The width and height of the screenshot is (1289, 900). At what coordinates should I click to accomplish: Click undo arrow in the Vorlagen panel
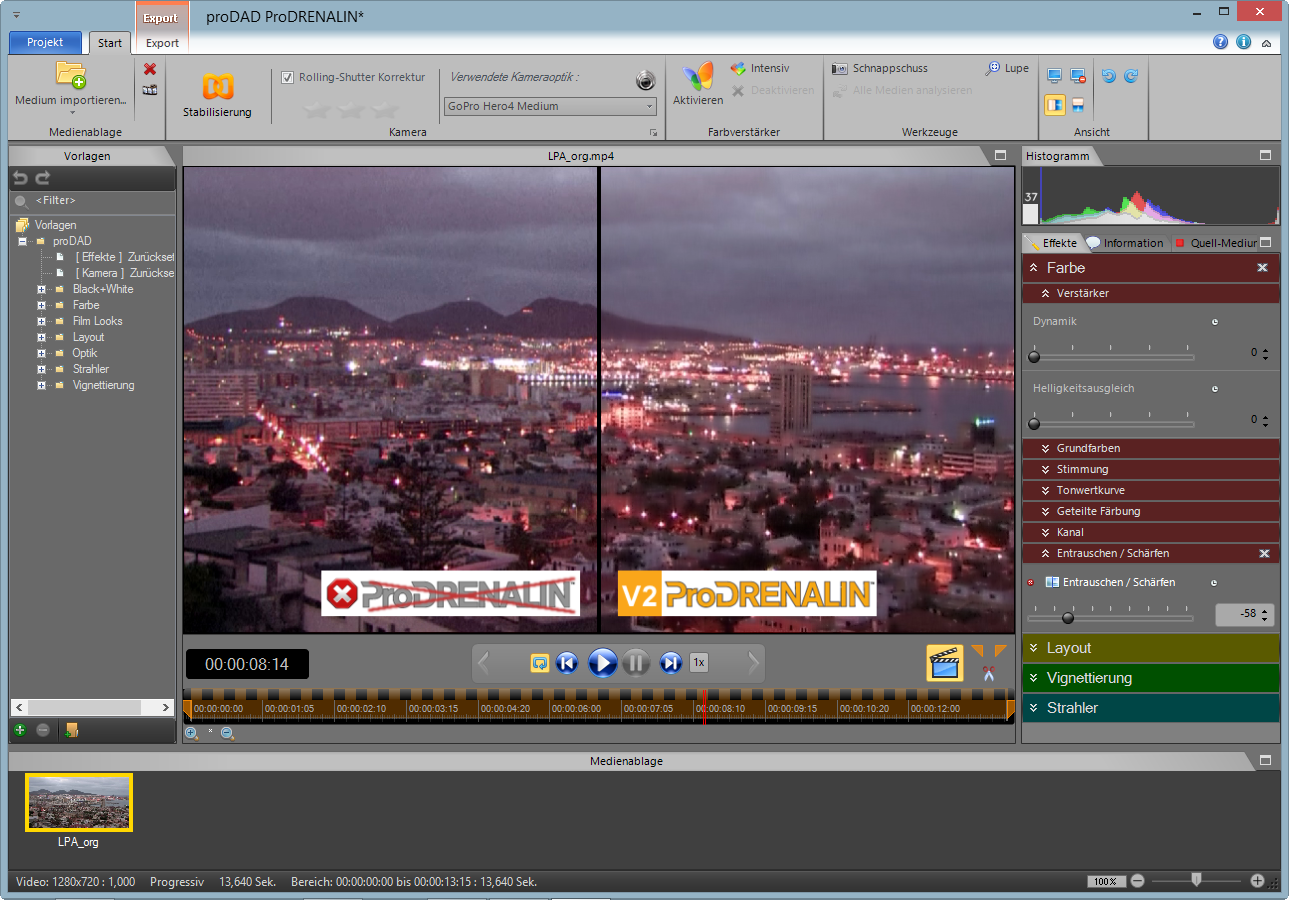point(20,178)
